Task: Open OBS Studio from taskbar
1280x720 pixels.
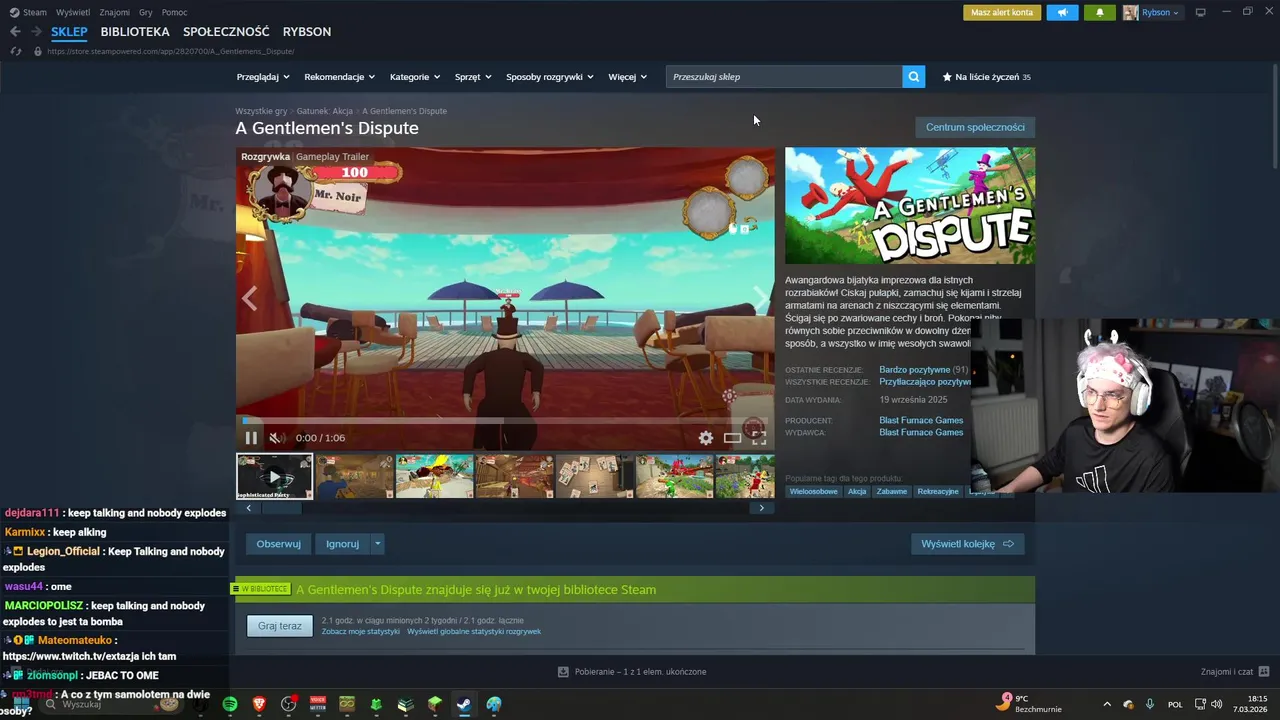Action: tap(289, 704)
